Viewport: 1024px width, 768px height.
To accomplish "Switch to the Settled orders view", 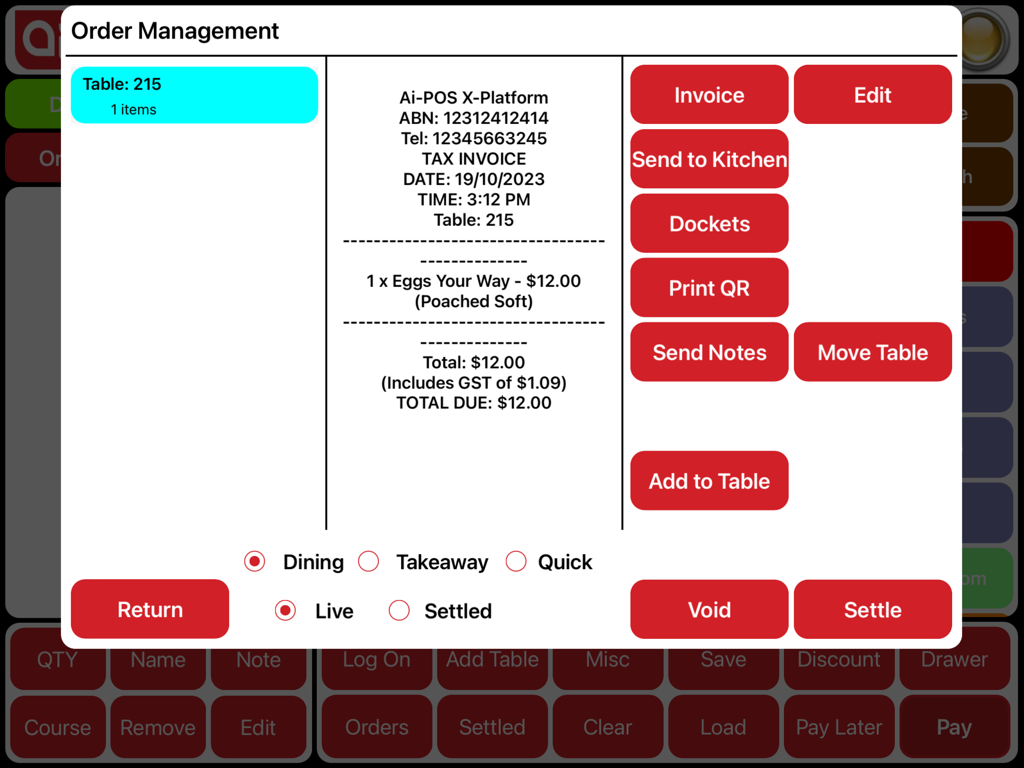I will [399, 611].
